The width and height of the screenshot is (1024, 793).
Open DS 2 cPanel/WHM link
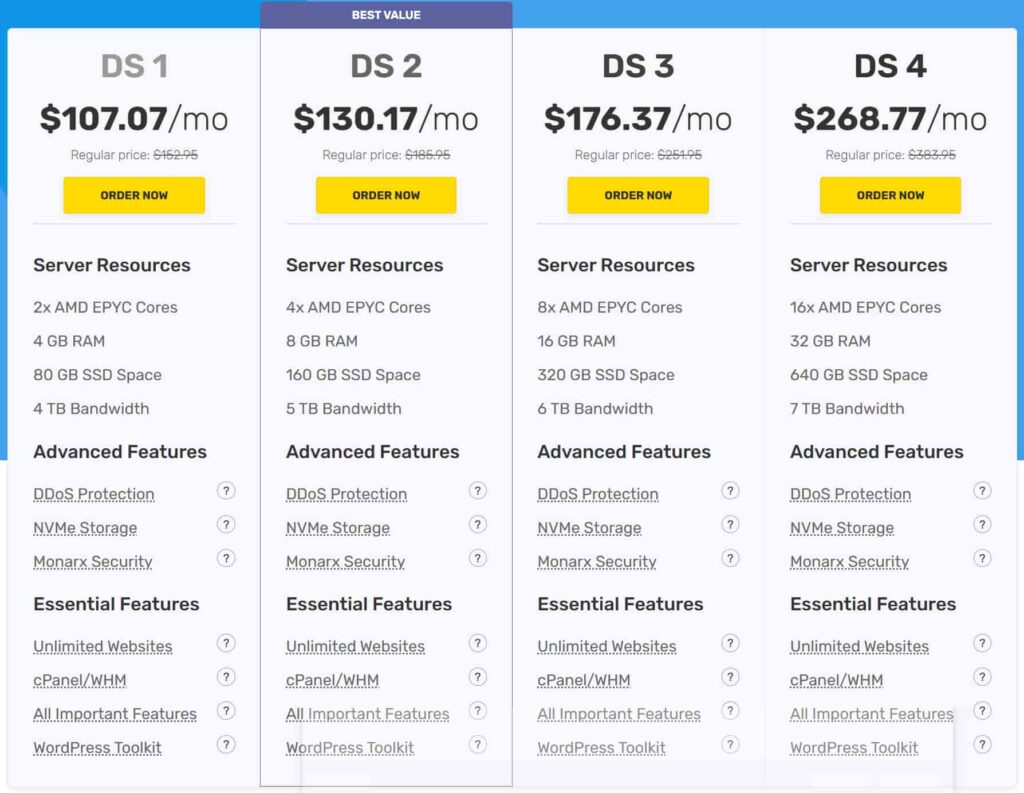[x=332, y=681]
